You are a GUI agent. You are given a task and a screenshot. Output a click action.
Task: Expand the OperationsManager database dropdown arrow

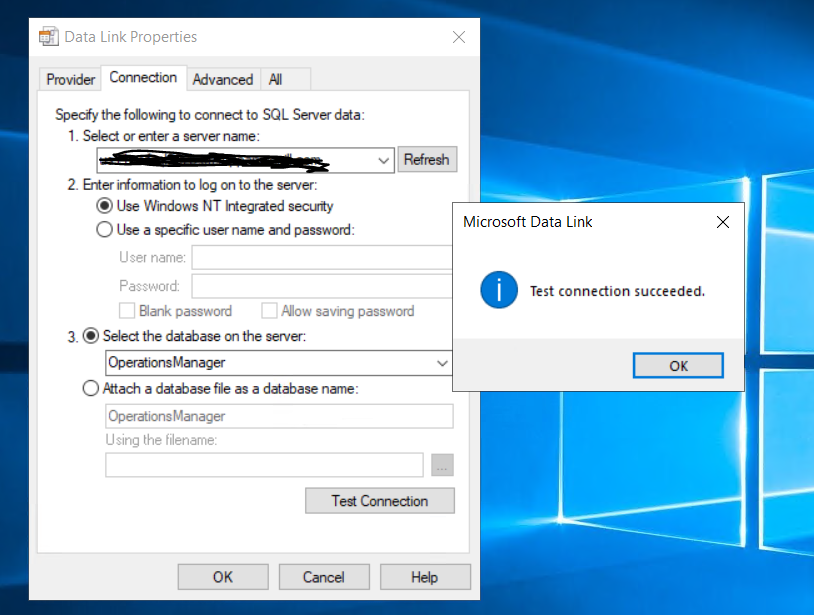(x=442, y=363)
